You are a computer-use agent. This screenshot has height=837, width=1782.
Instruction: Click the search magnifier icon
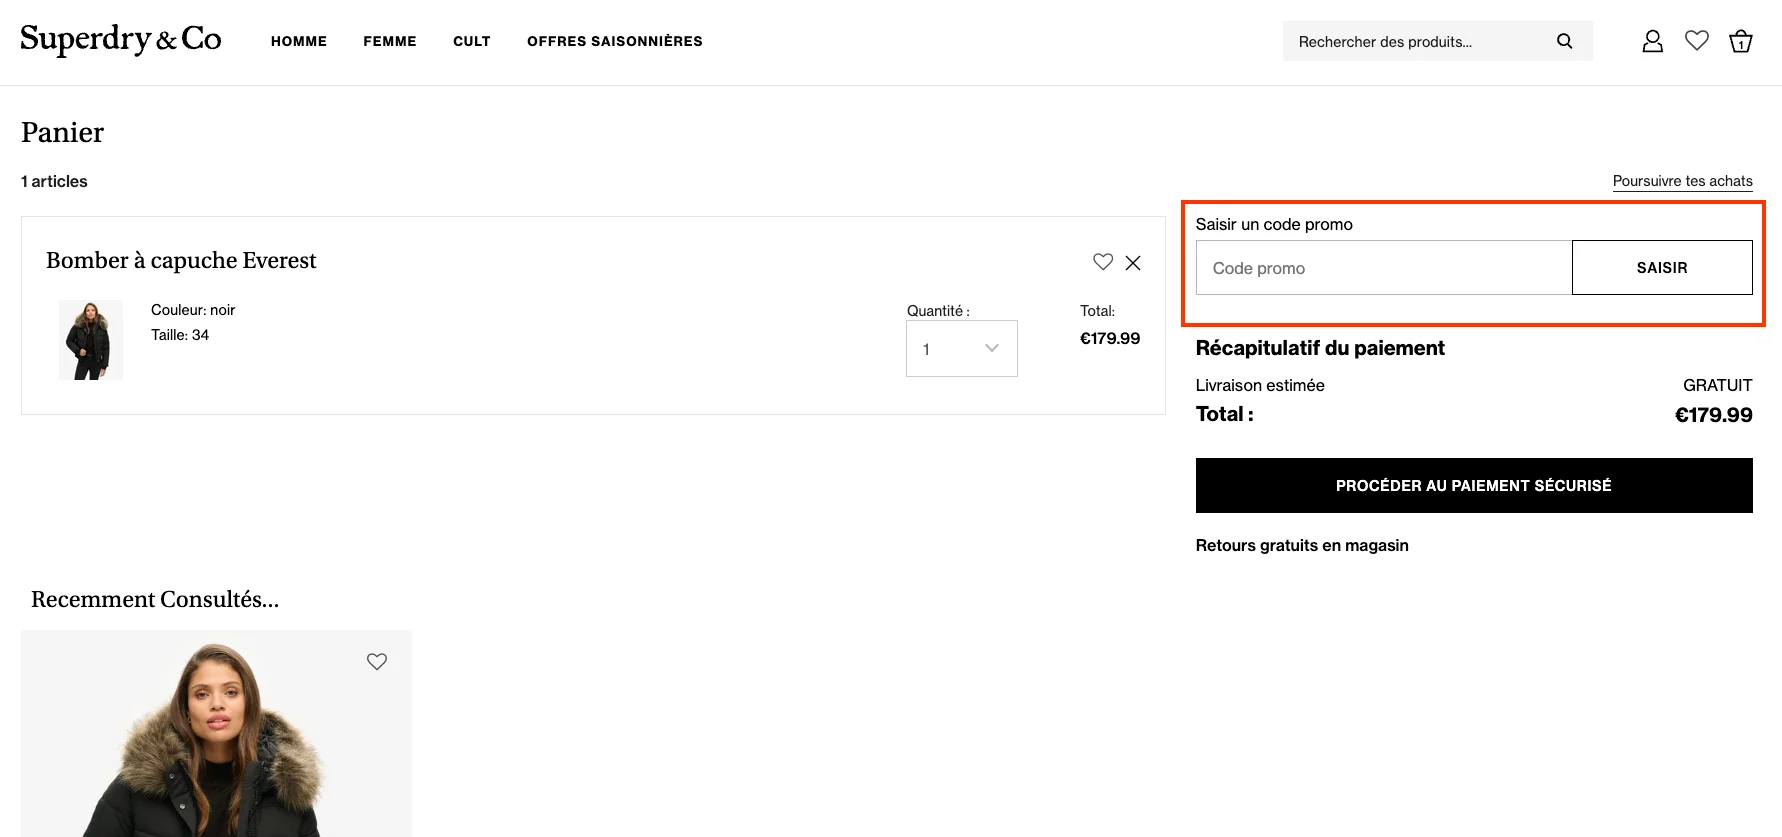1565,41
